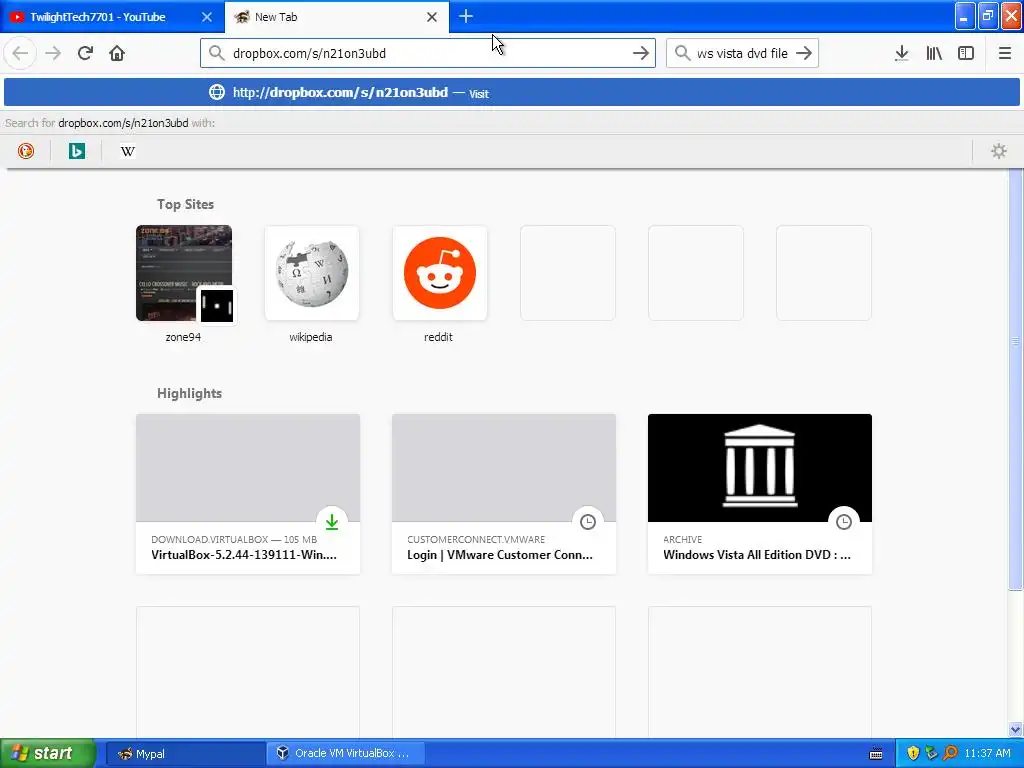Open the Downloads toolbar icon
The height and width of the screenshot is (768, 1024).
click(x=902, y=53)
